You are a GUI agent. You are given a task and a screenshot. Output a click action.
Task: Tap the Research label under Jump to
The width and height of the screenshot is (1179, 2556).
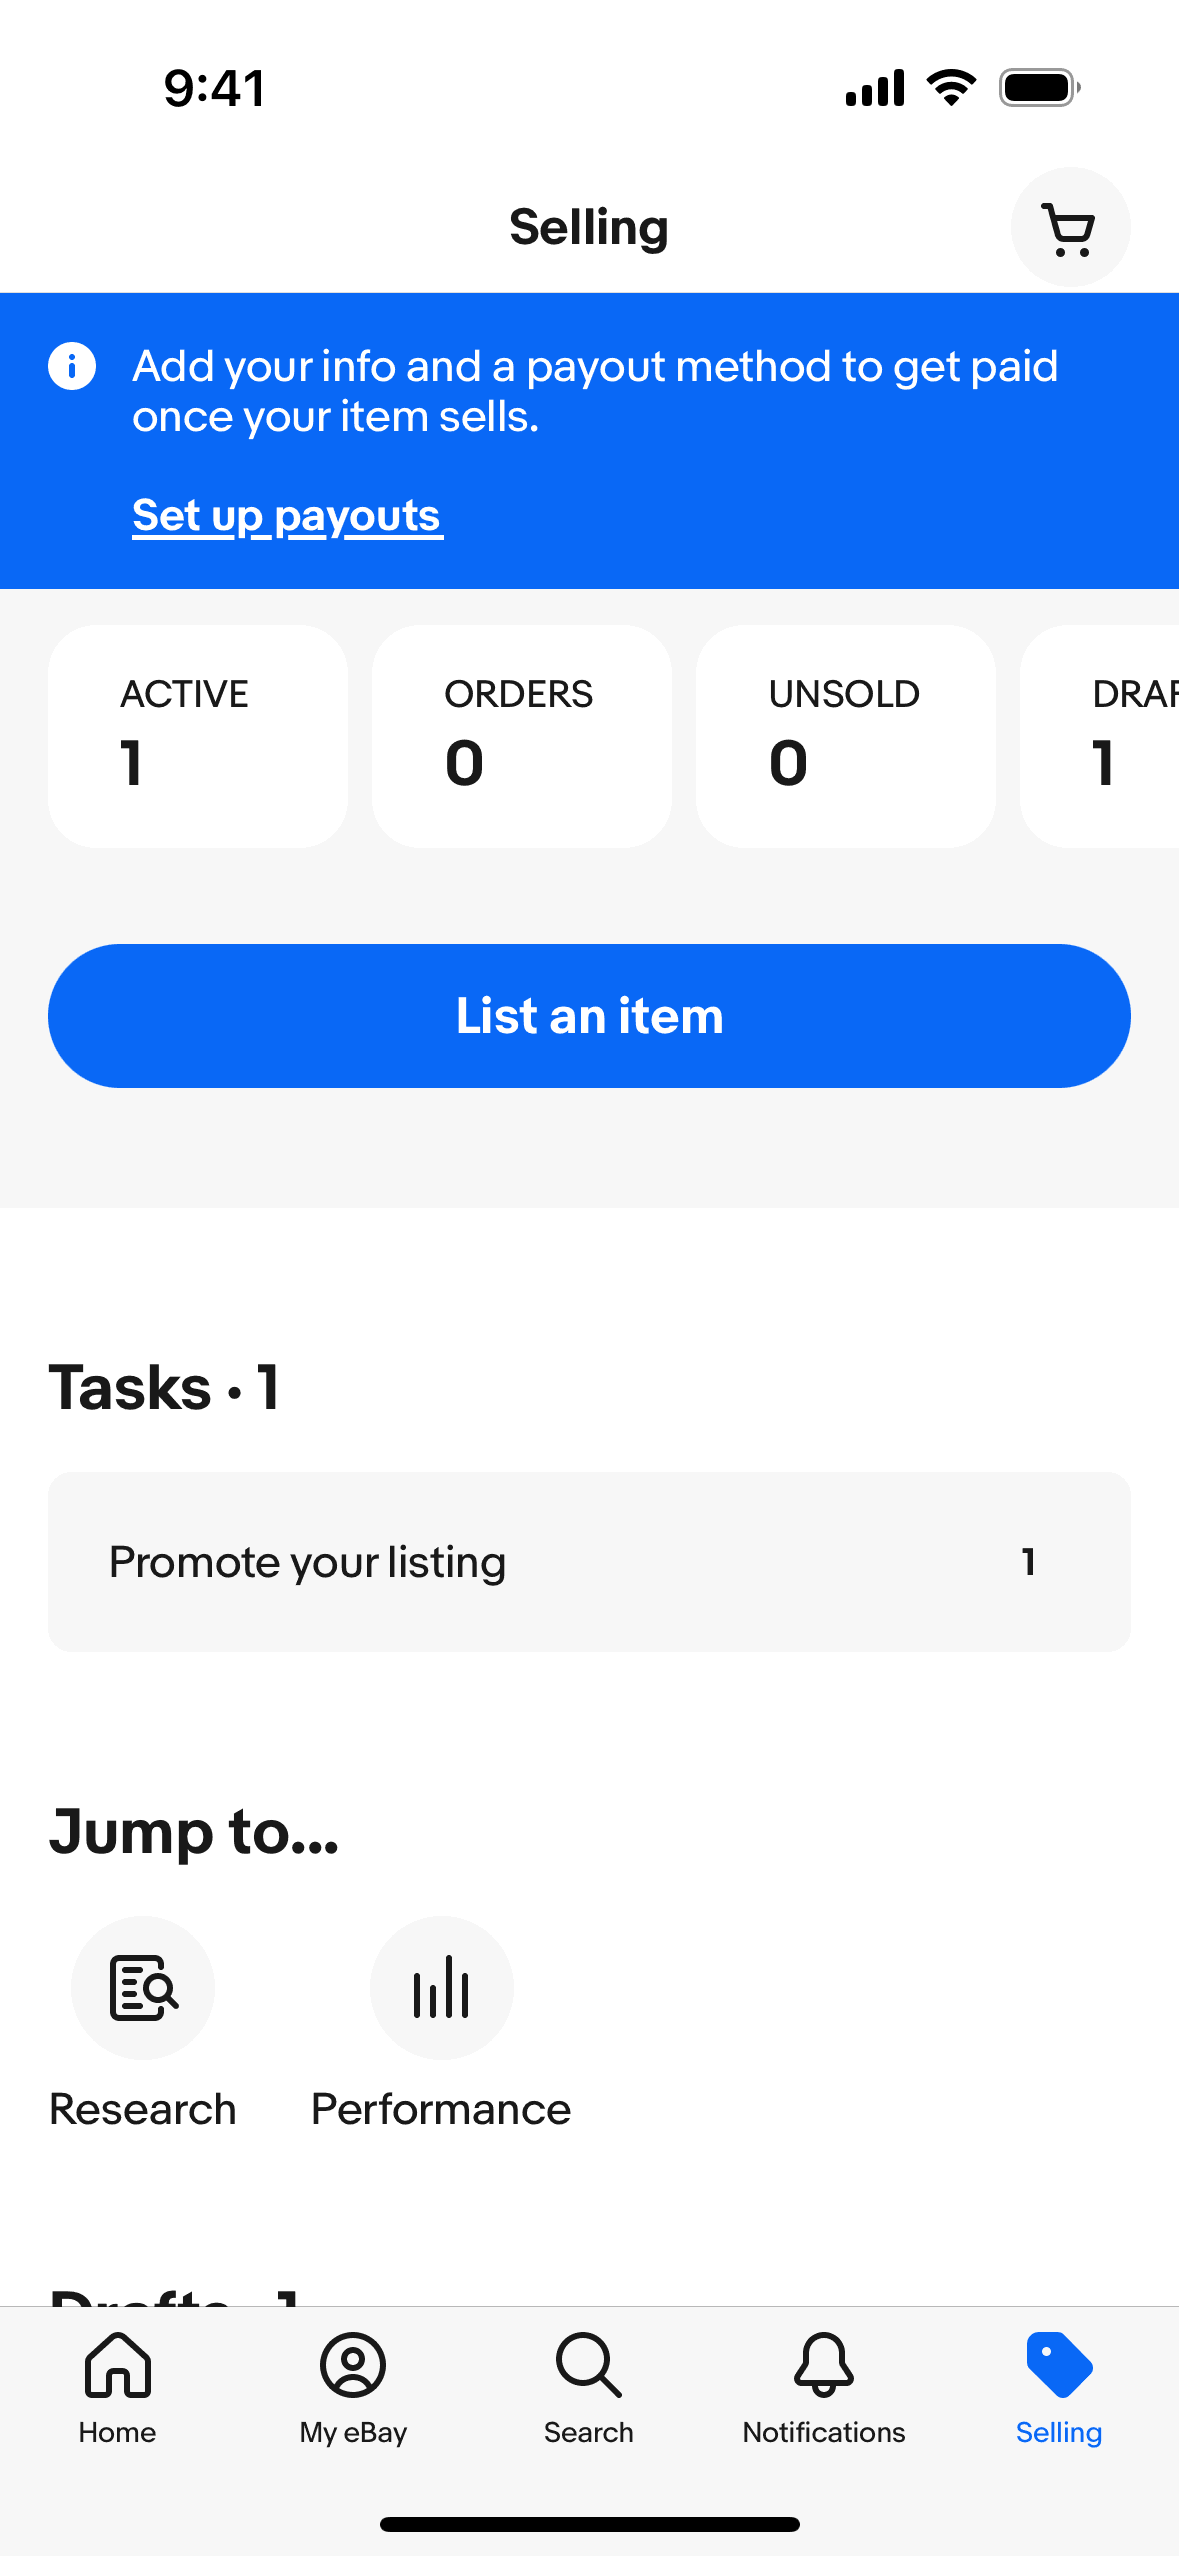(x=143, y=2109)
